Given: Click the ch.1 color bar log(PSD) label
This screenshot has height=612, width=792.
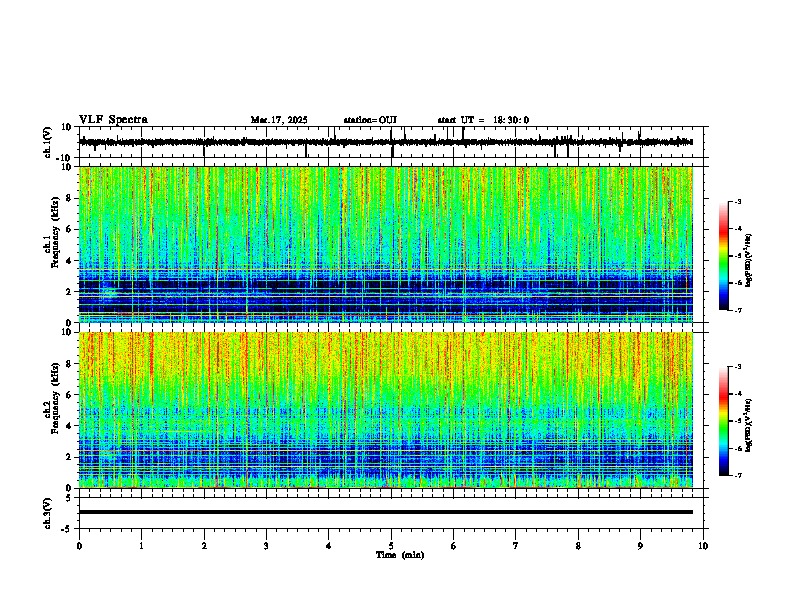Looking at the screenshot, I should [x=749, y=260].
